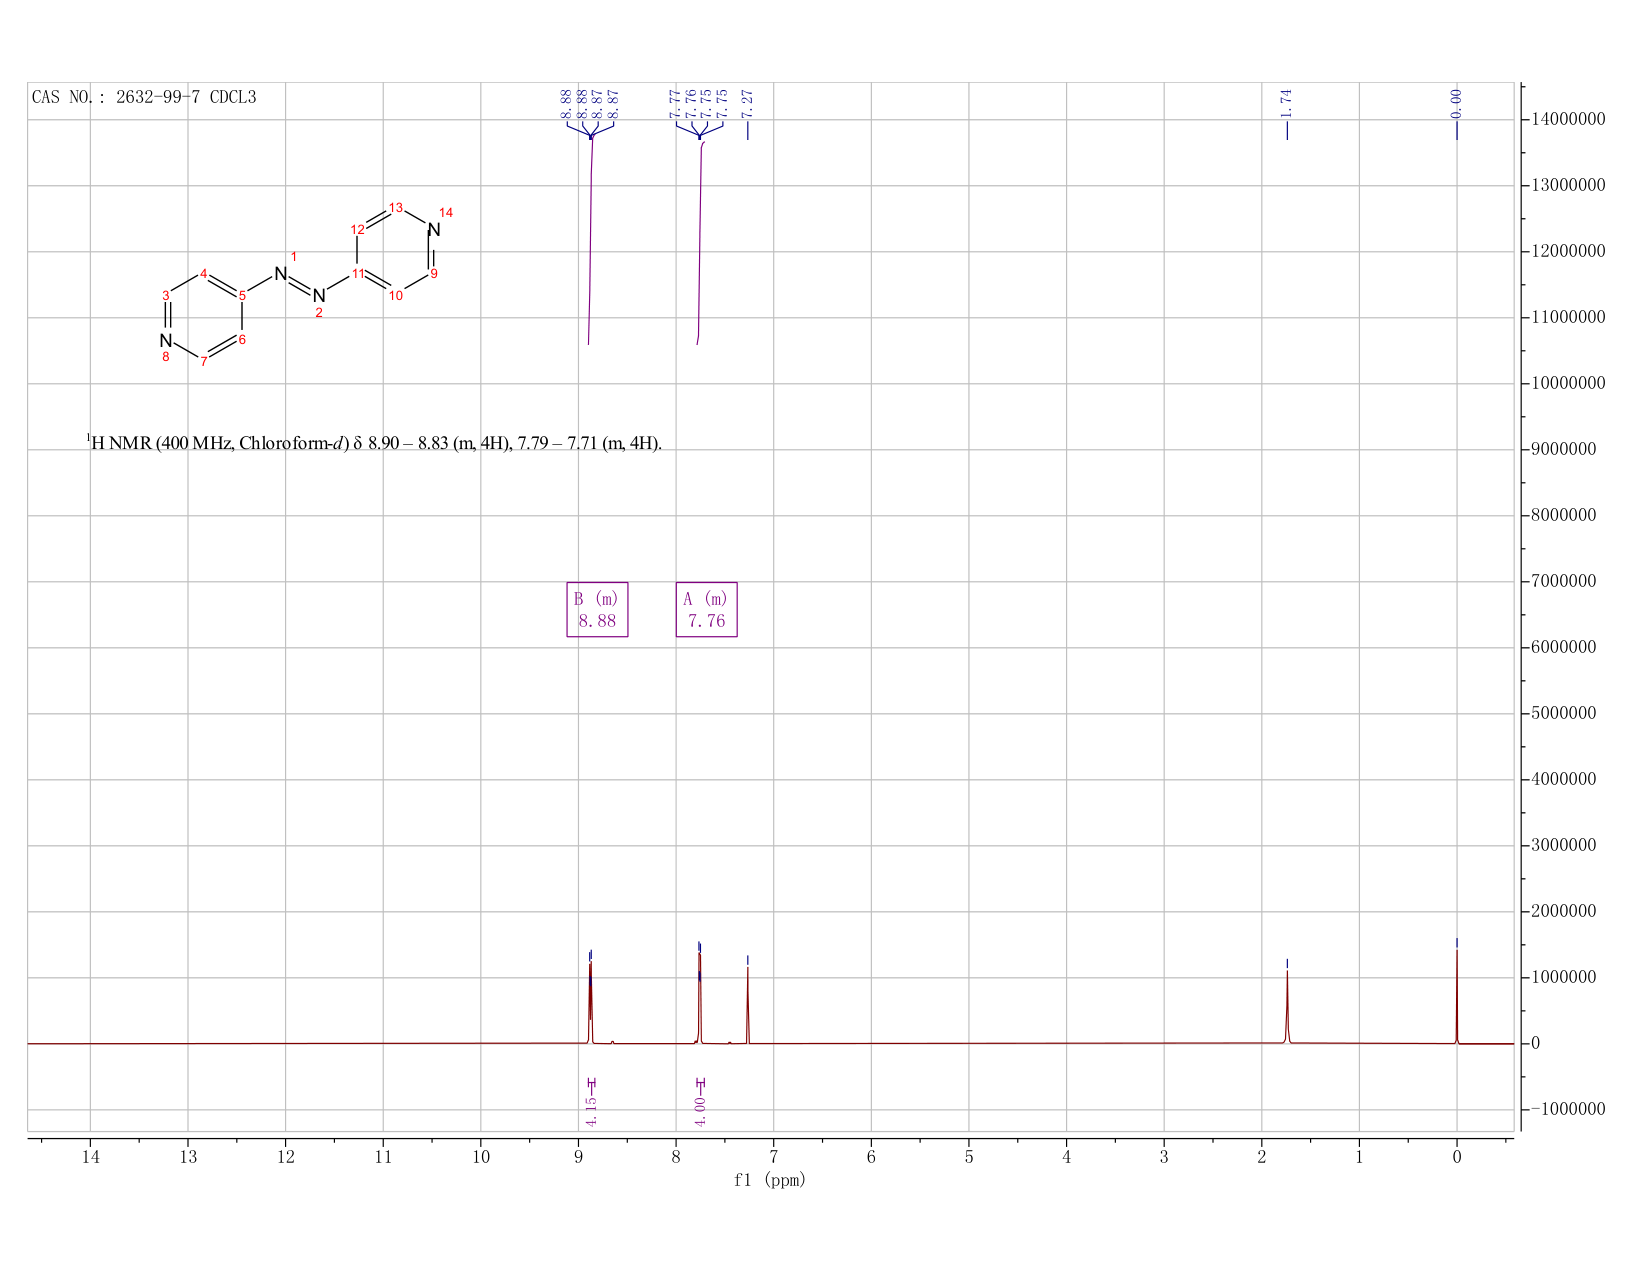Click the -1000000 y-axis tick label
The image size is (1650, 1275).
[x=1567, y=1110]
